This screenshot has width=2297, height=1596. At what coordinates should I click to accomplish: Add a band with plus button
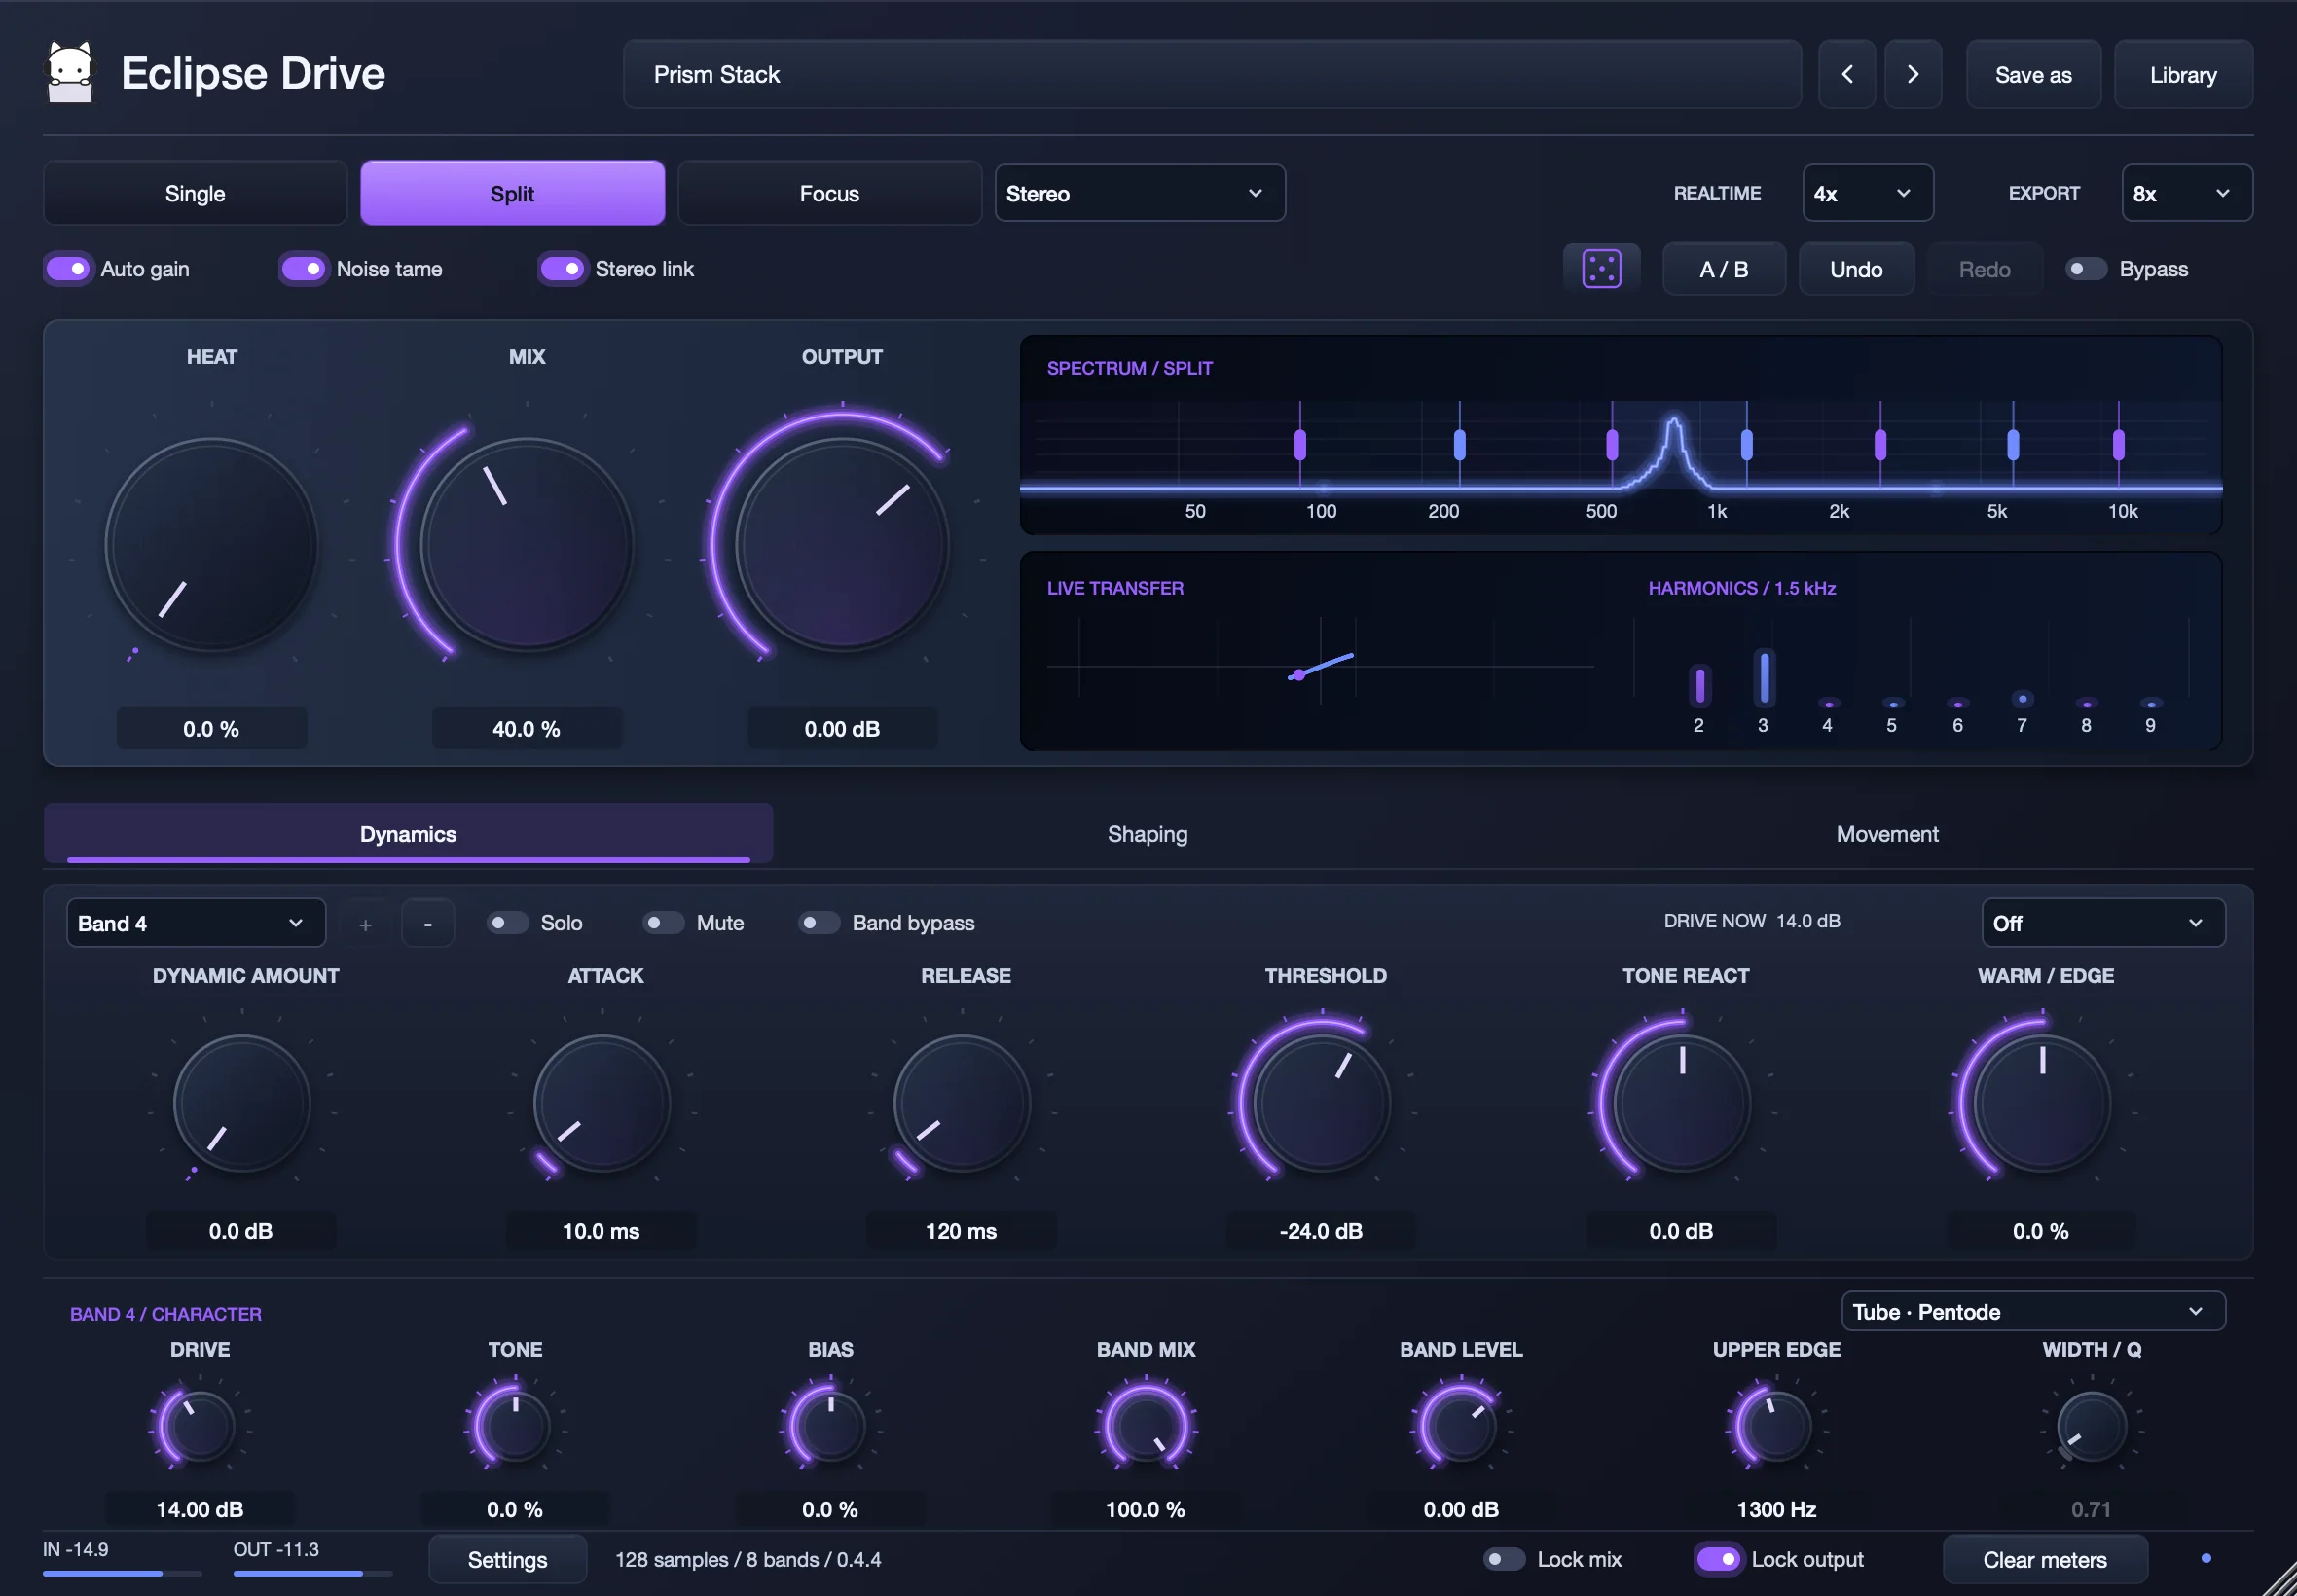tap(365, 923)
